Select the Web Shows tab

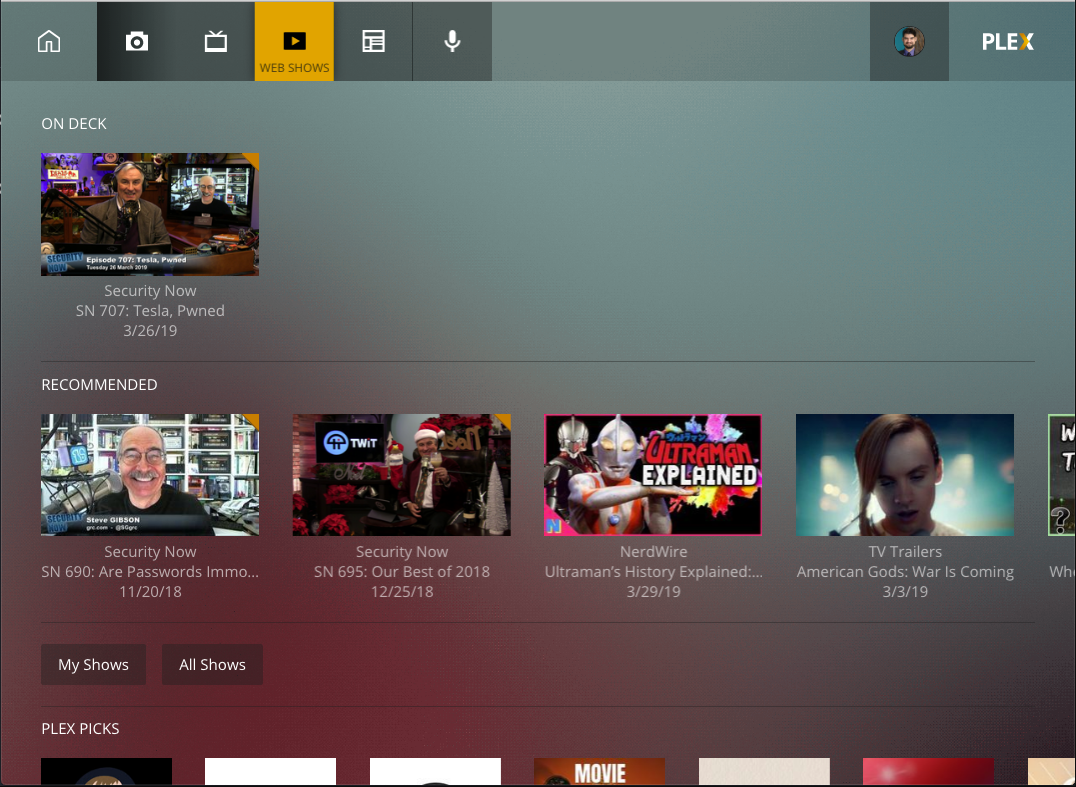point(294,42)
